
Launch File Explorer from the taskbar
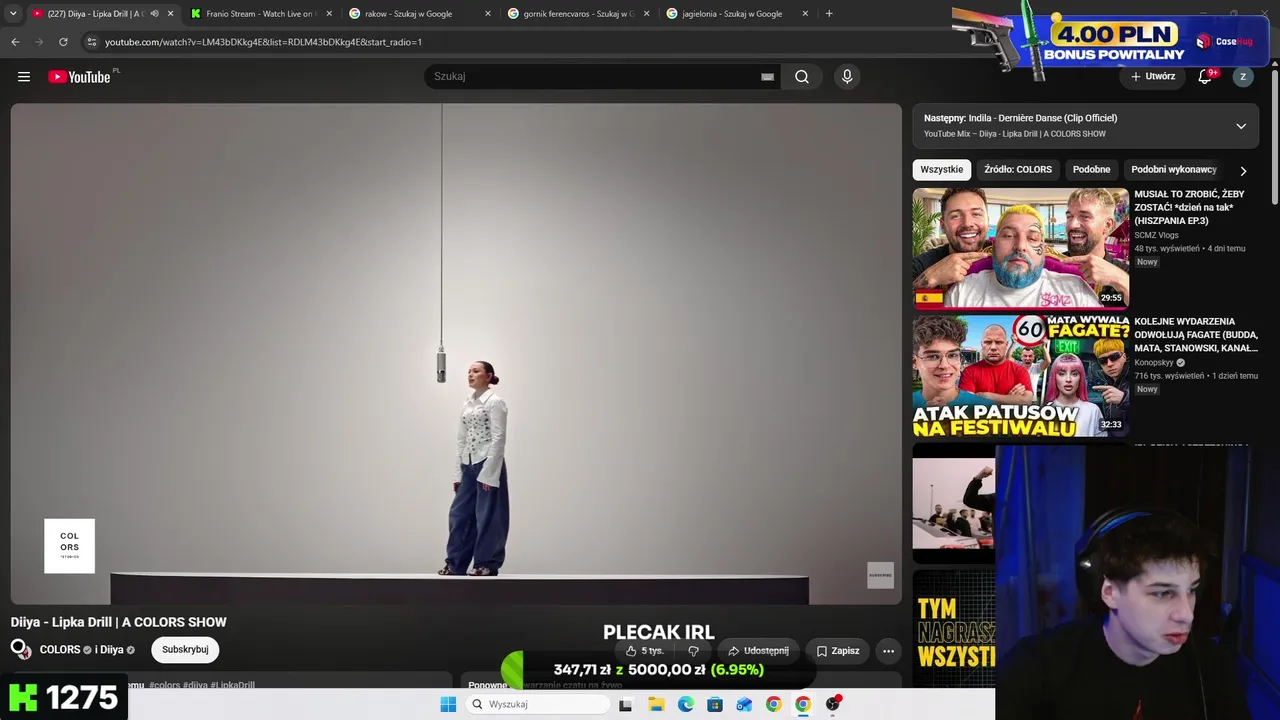point(656,704)
